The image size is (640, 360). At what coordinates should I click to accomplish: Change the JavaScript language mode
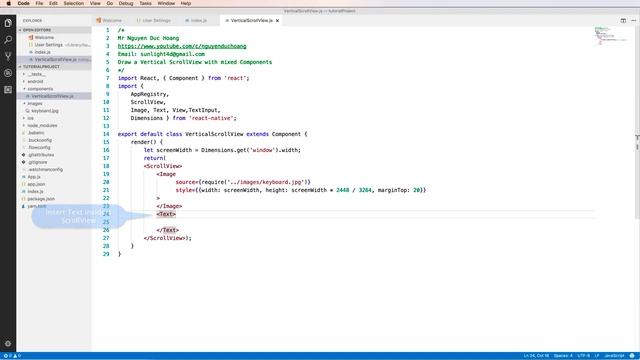[x=614, y=356]
